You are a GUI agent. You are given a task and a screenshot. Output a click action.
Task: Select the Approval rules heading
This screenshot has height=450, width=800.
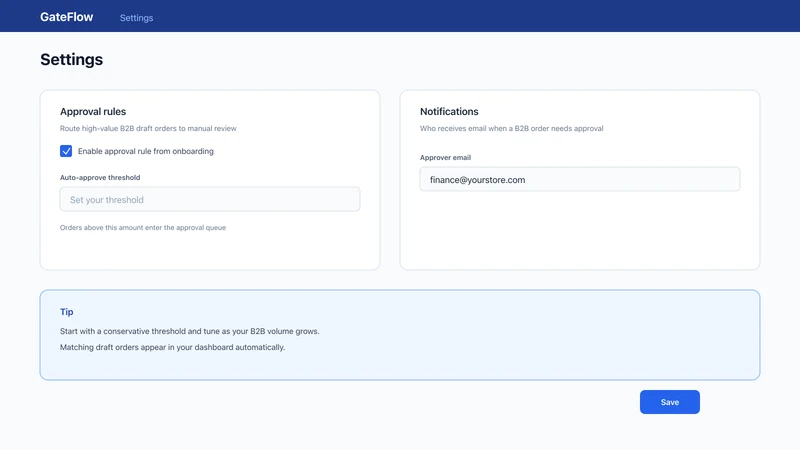93,112
